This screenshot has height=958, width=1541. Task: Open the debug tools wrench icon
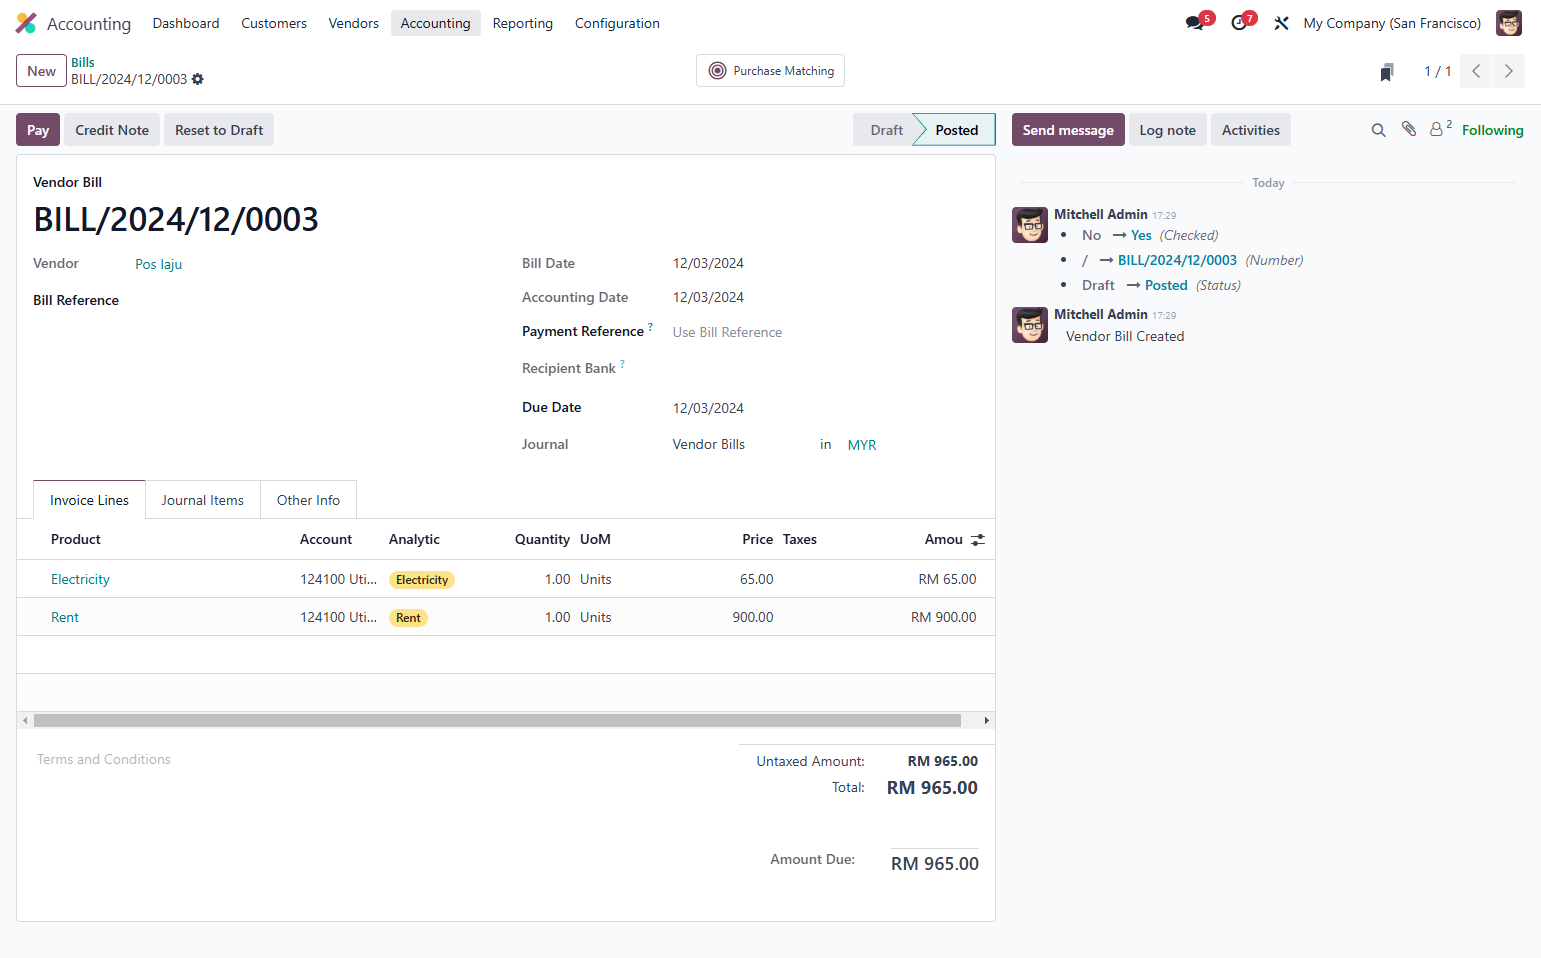1281,23
